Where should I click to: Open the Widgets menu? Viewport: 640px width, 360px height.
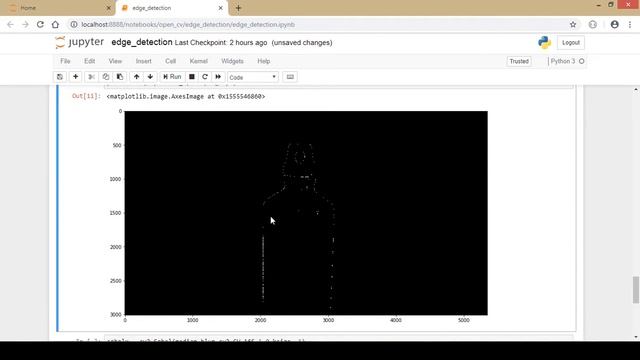point(232,61)
